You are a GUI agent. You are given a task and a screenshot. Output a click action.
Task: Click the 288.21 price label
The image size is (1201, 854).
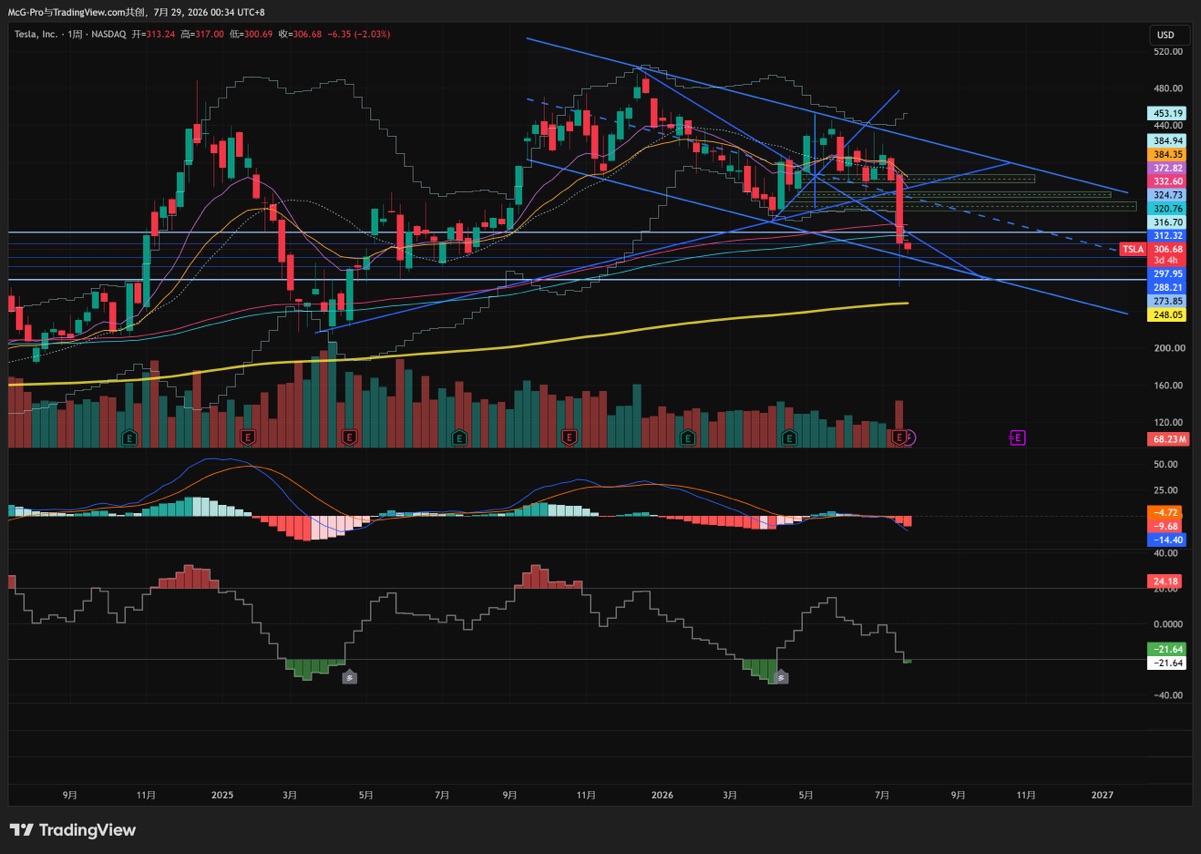(1167, 287)
